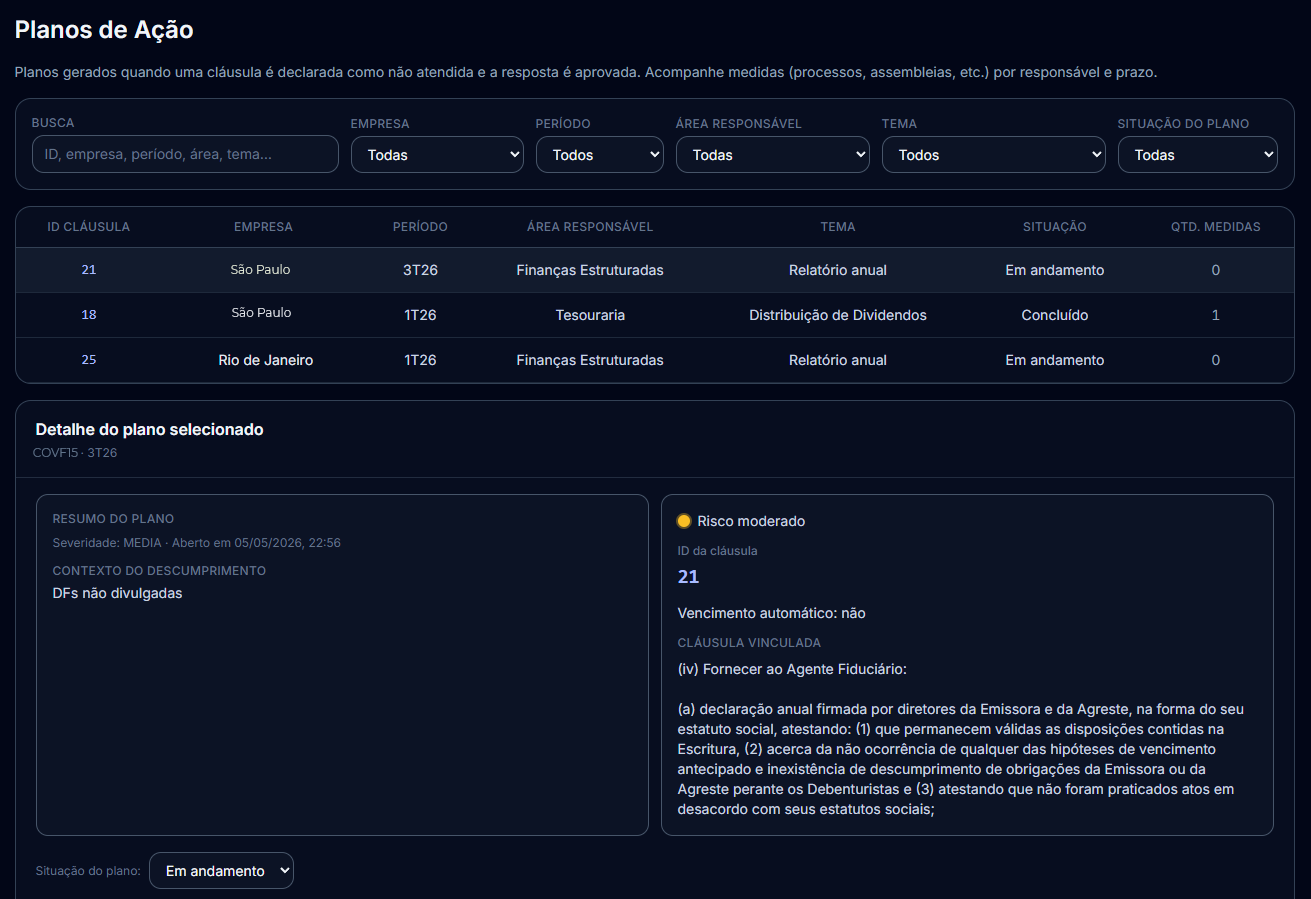
Task: Open clause ID 25 link in table
Action: coord(89,360)
